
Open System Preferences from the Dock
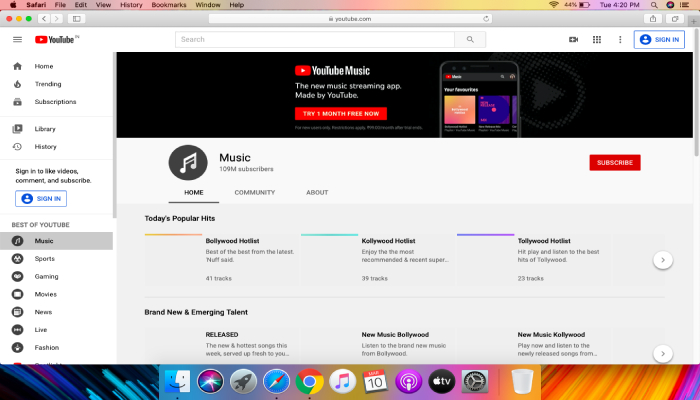pyautogui.click(x=474, y=382)
